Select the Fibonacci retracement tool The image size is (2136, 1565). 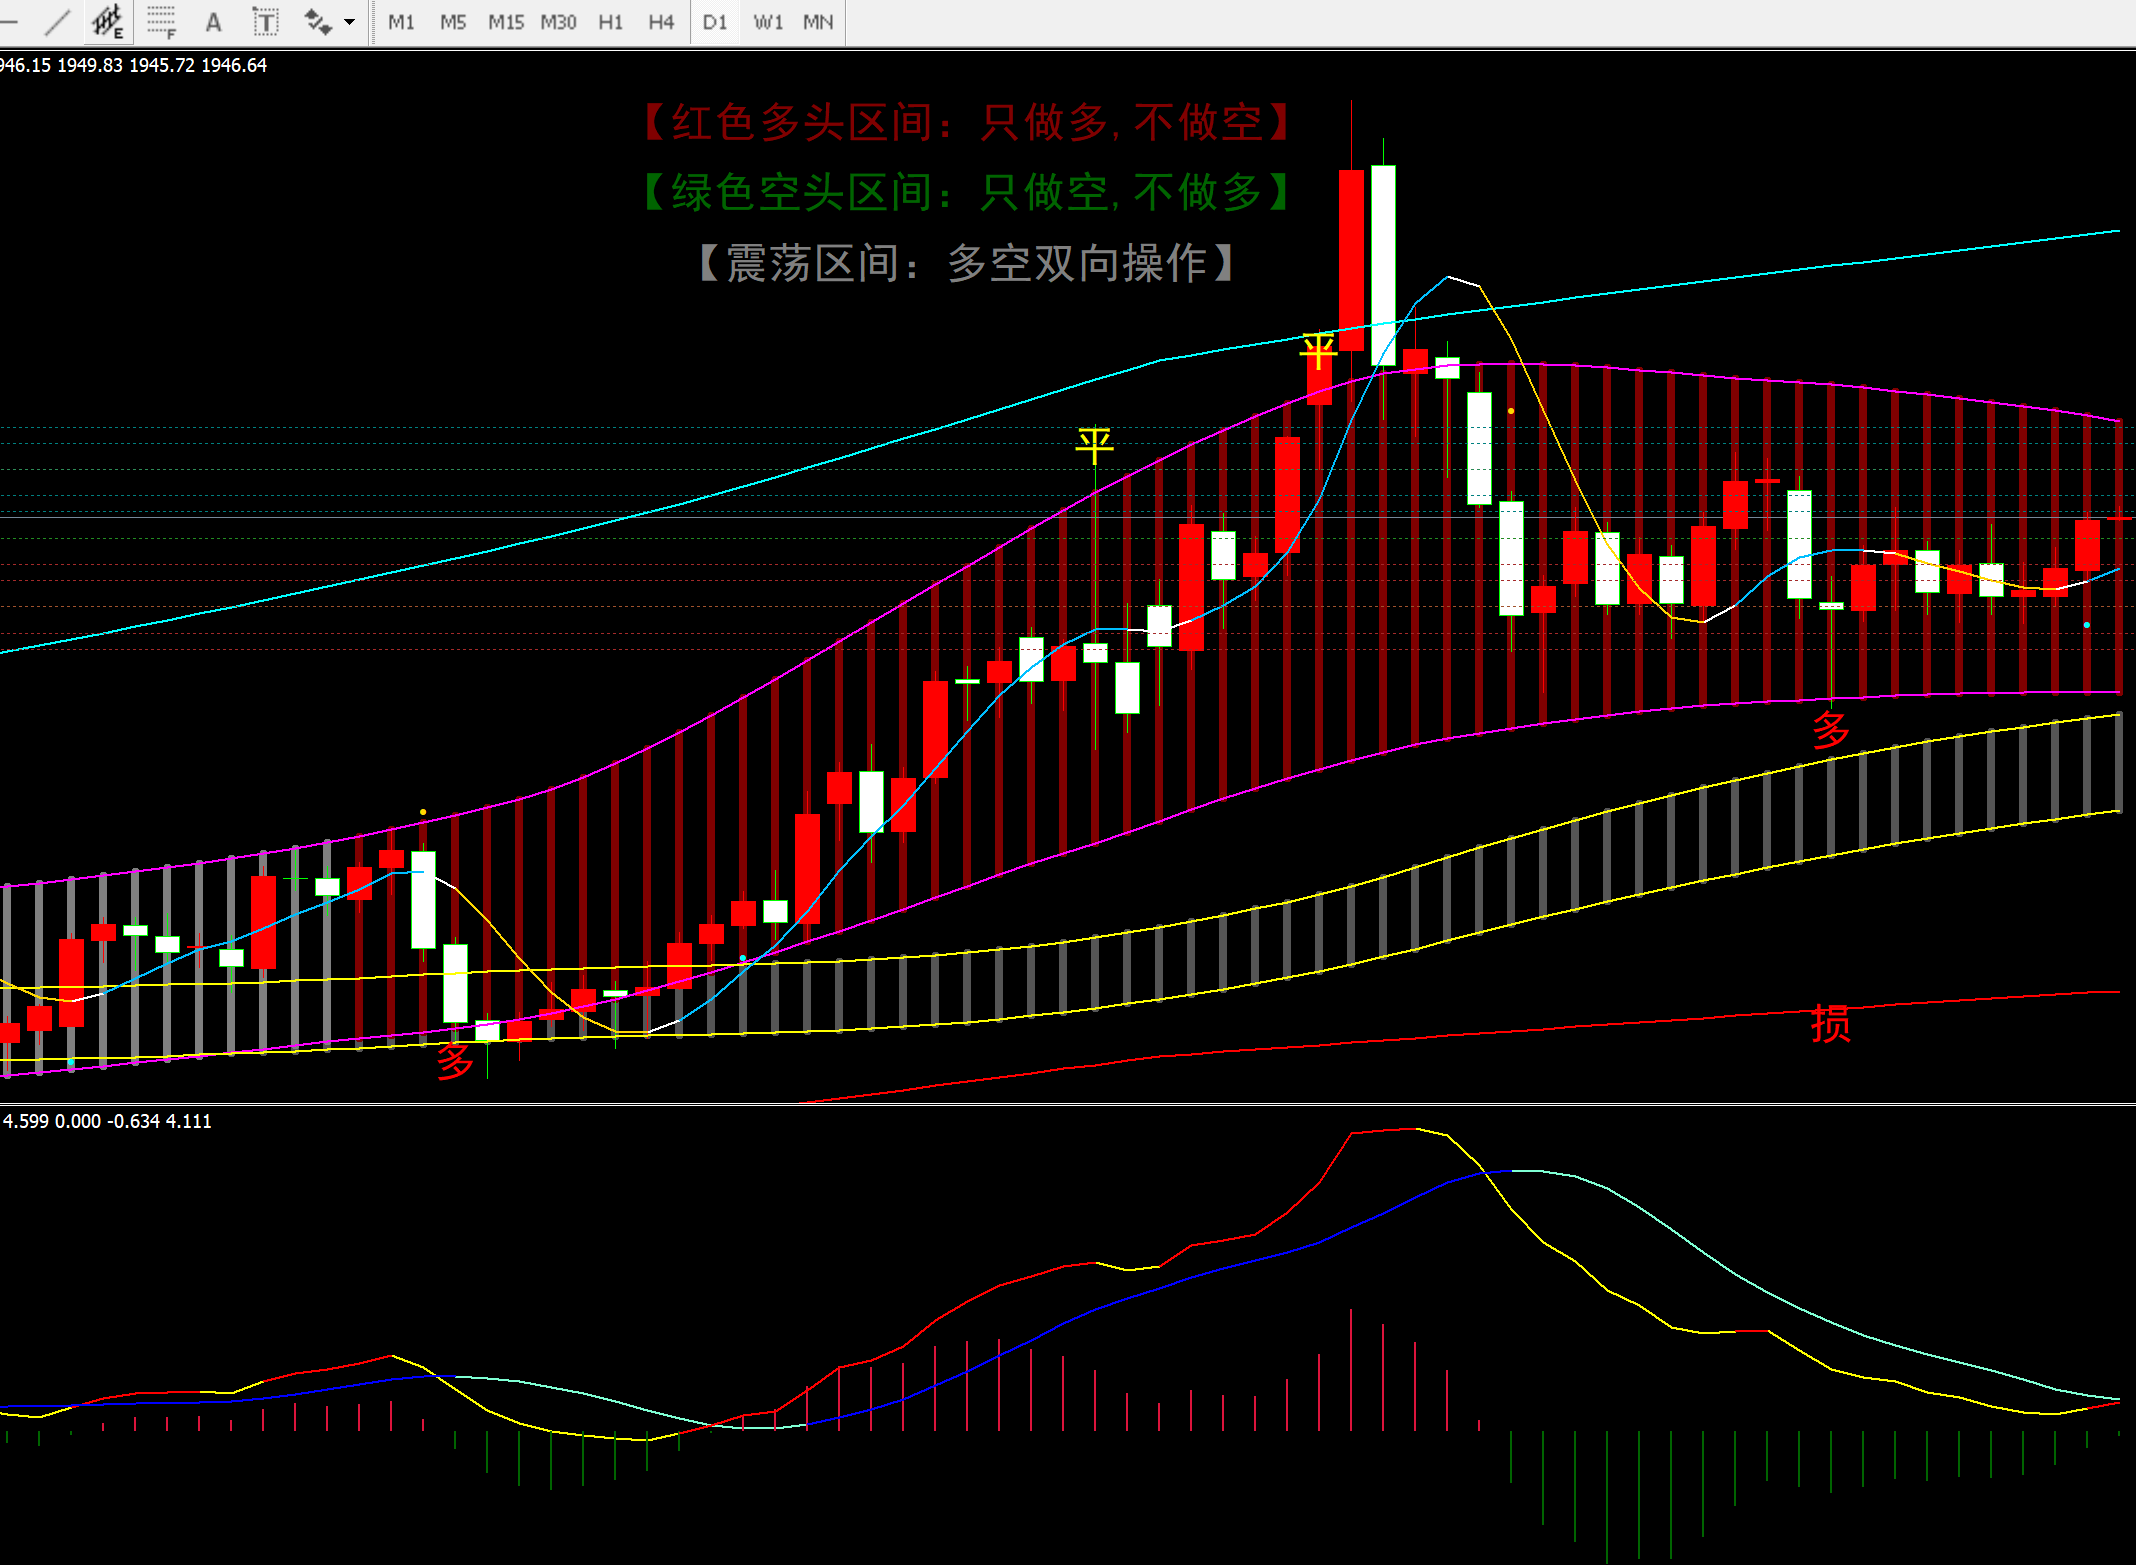[160, 21]
